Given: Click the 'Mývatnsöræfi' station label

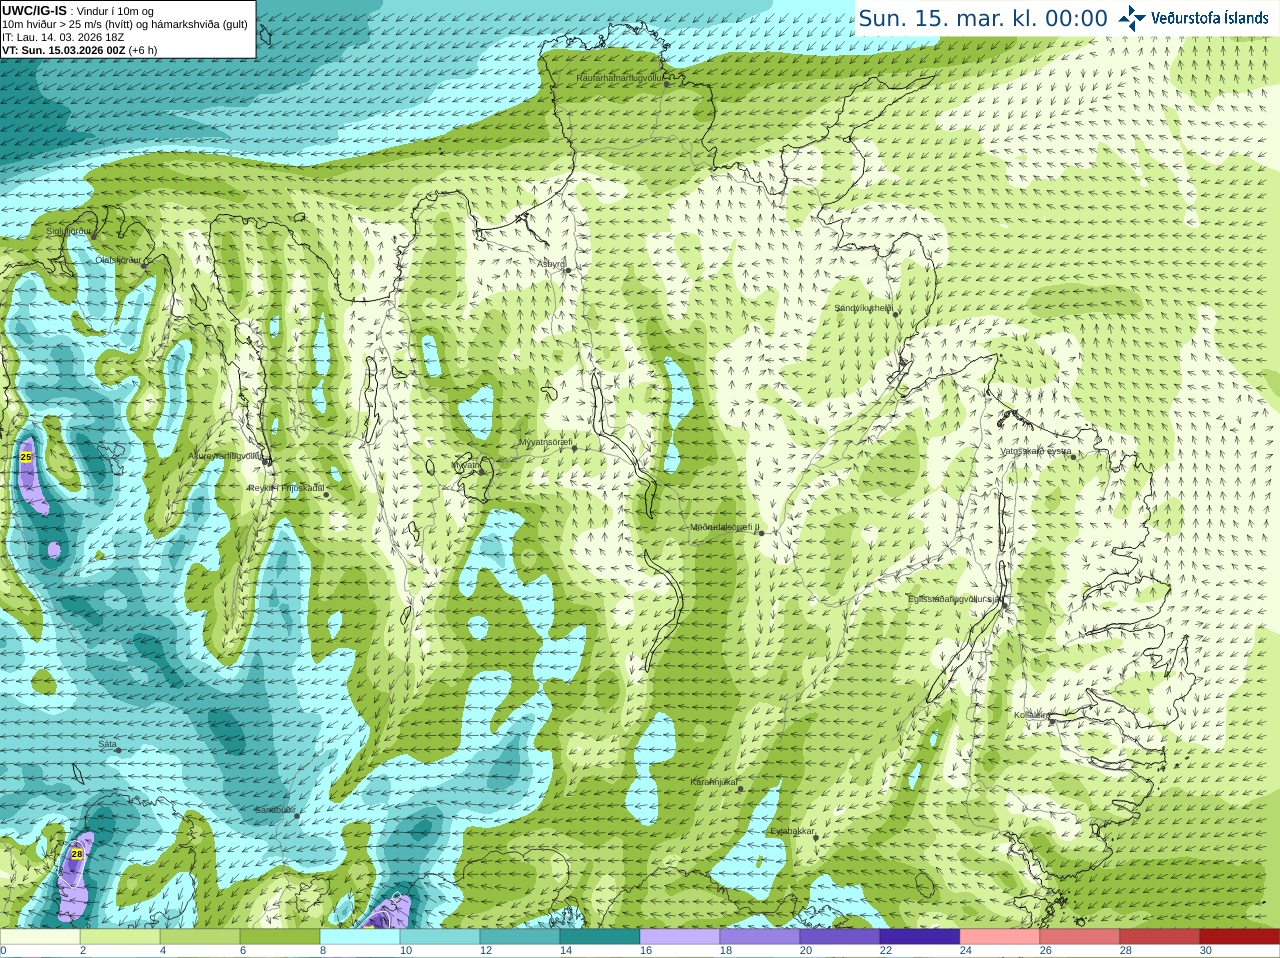Looking at the screenshot, I should pyautogui.click(x=545, y=442).
